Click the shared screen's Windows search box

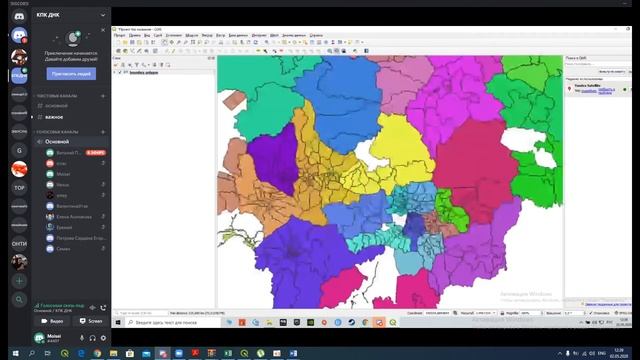coord(173,322)
